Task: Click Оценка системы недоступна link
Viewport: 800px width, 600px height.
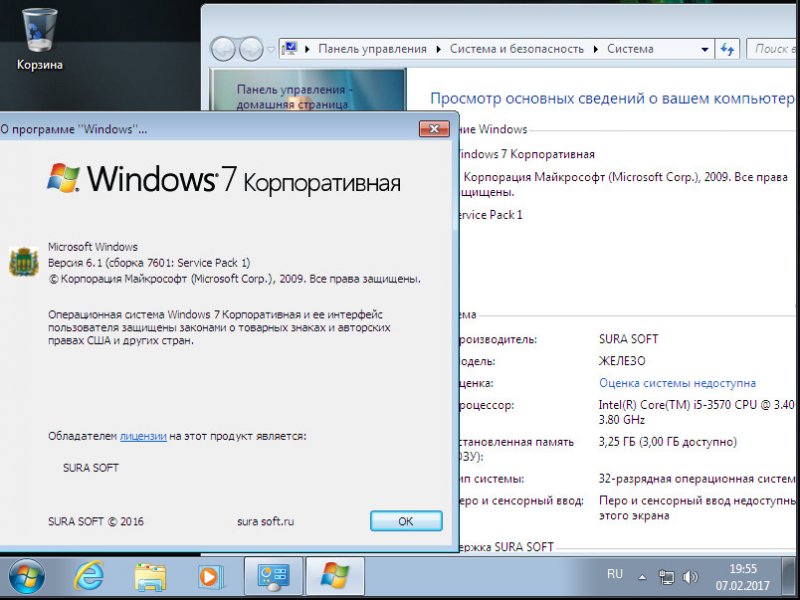Action: [677, 383]
